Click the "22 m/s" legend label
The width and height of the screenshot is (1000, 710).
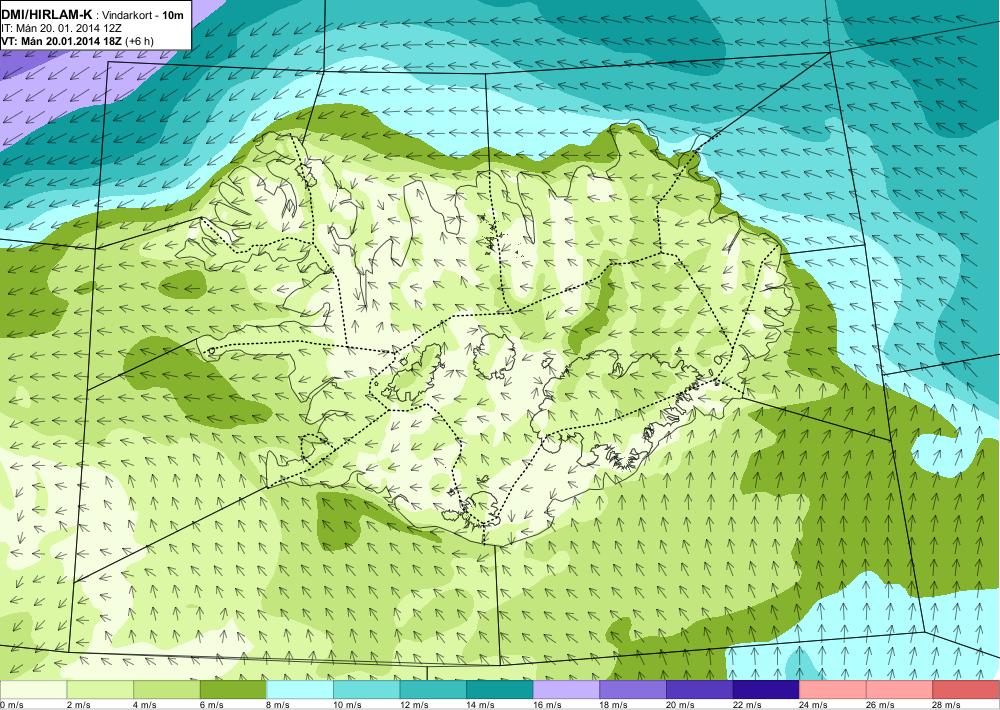point(747,705)
